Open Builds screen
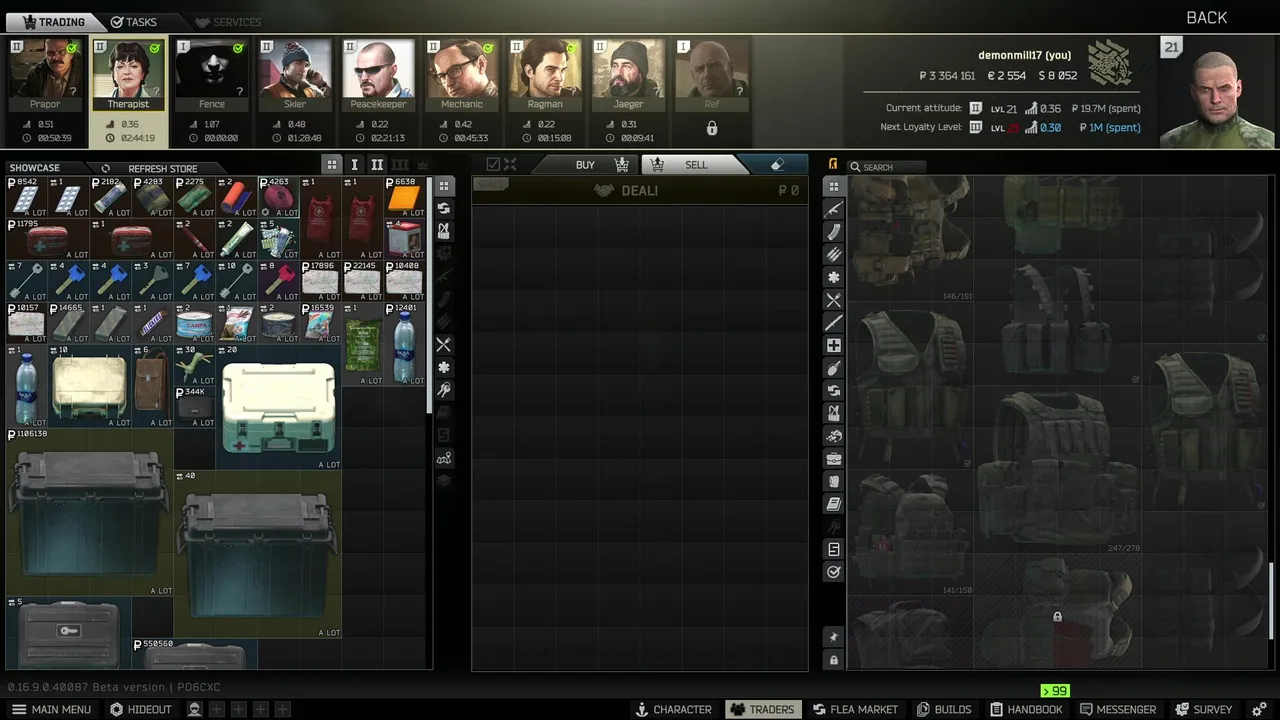Viewport: 1280px width, 720px height. point(944,709)
